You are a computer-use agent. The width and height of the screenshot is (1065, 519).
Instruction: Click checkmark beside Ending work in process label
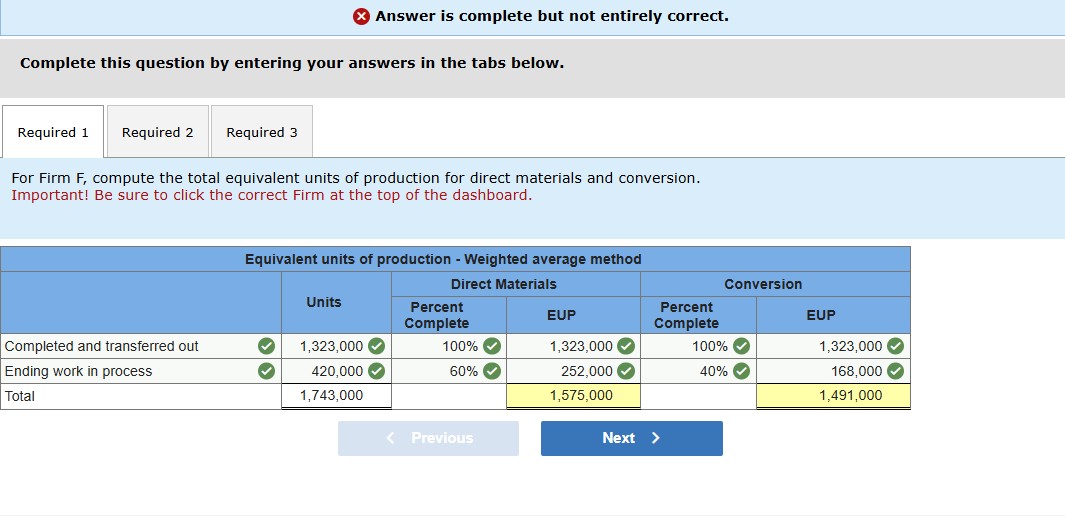[267, 372]
